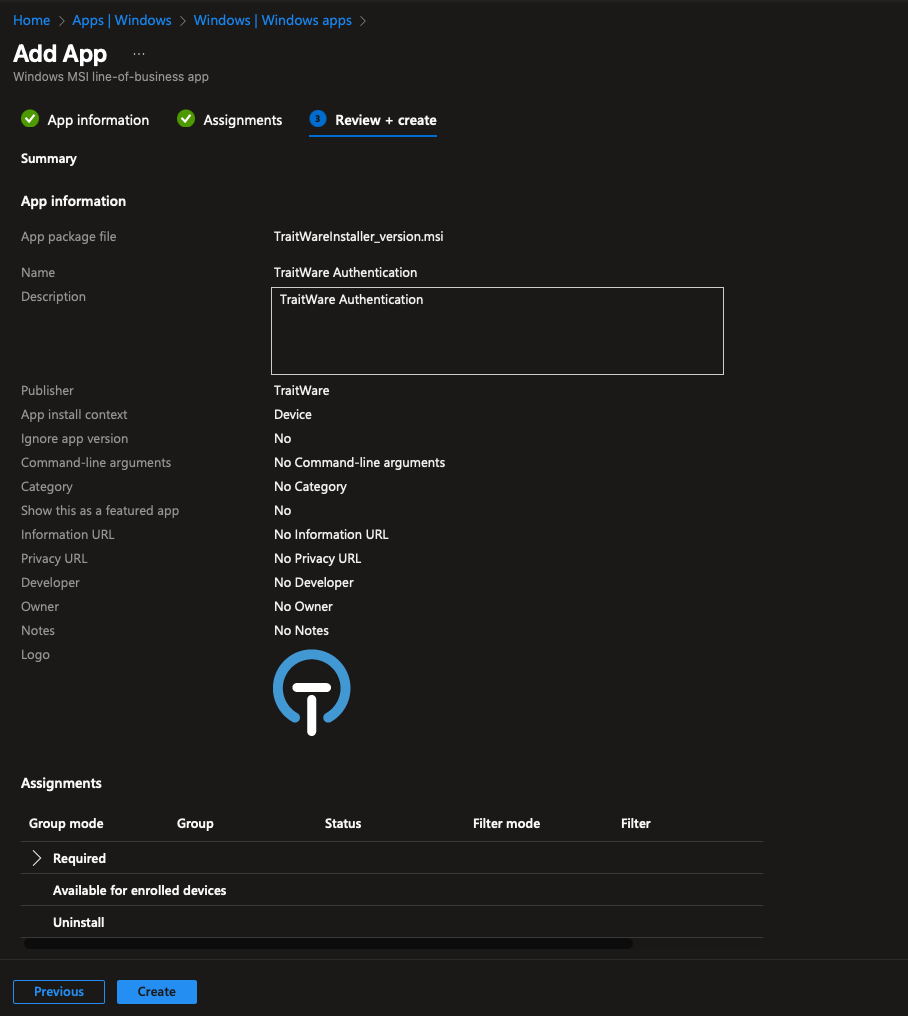Open the Apps | Windows breadcrumb
This screenshot has height=1016, width=908.
coord(122,20)
